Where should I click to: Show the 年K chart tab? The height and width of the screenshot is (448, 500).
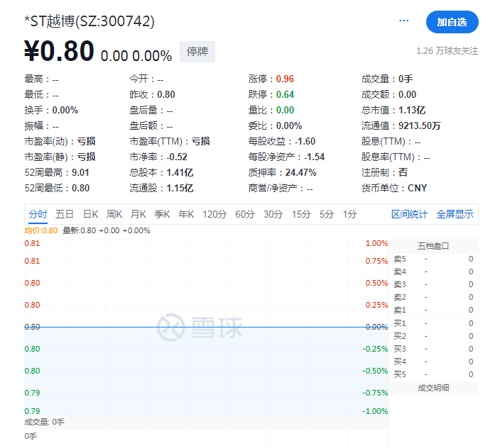[x=186, y=214]
